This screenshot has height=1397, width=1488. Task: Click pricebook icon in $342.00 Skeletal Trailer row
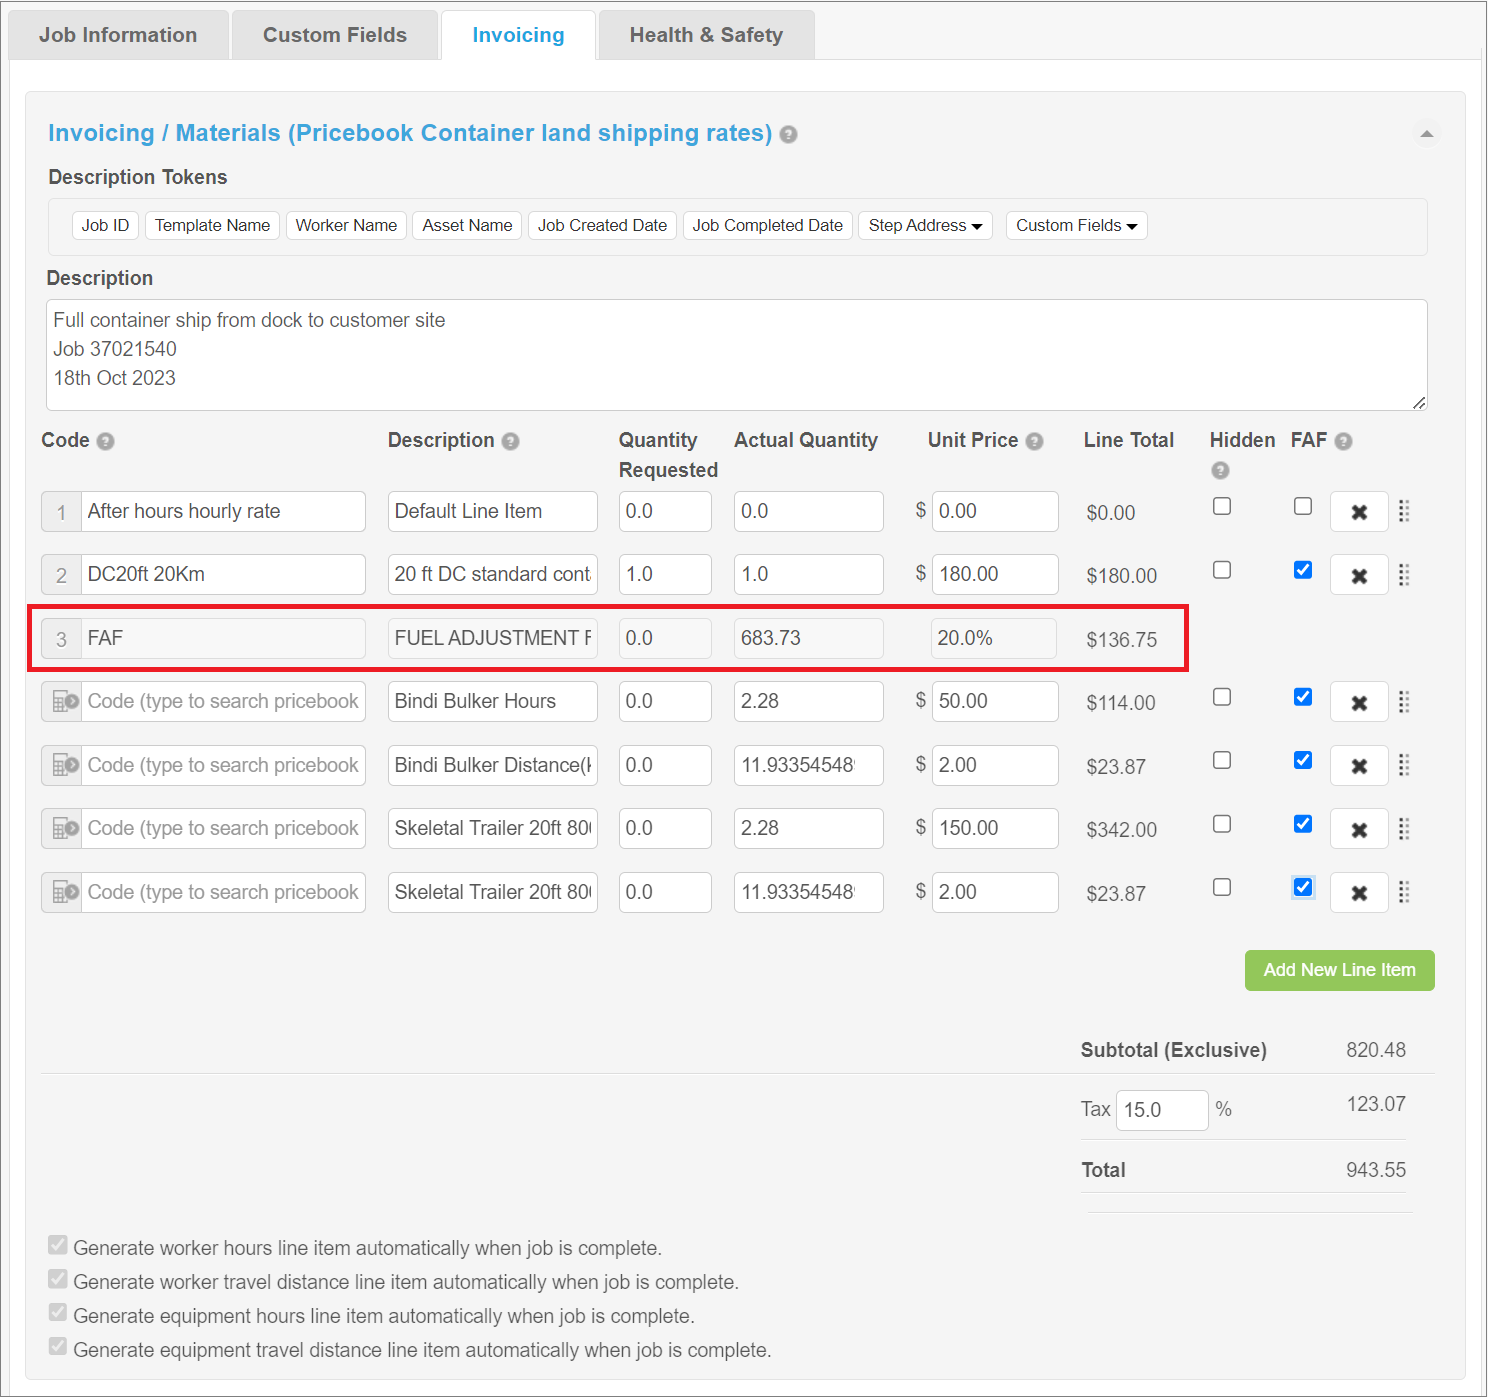(62, 828)
